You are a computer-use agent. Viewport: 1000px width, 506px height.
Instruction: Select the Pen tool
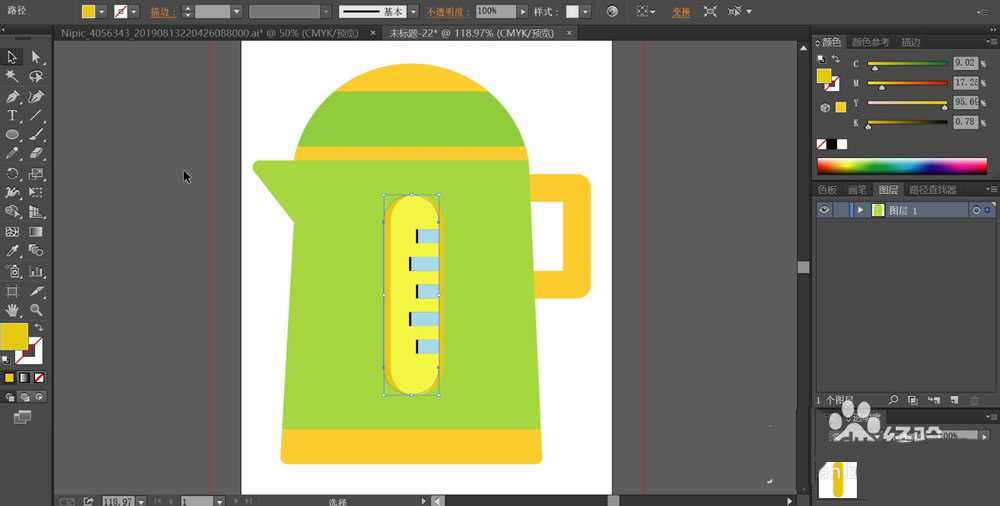click(x=12, y=96)
